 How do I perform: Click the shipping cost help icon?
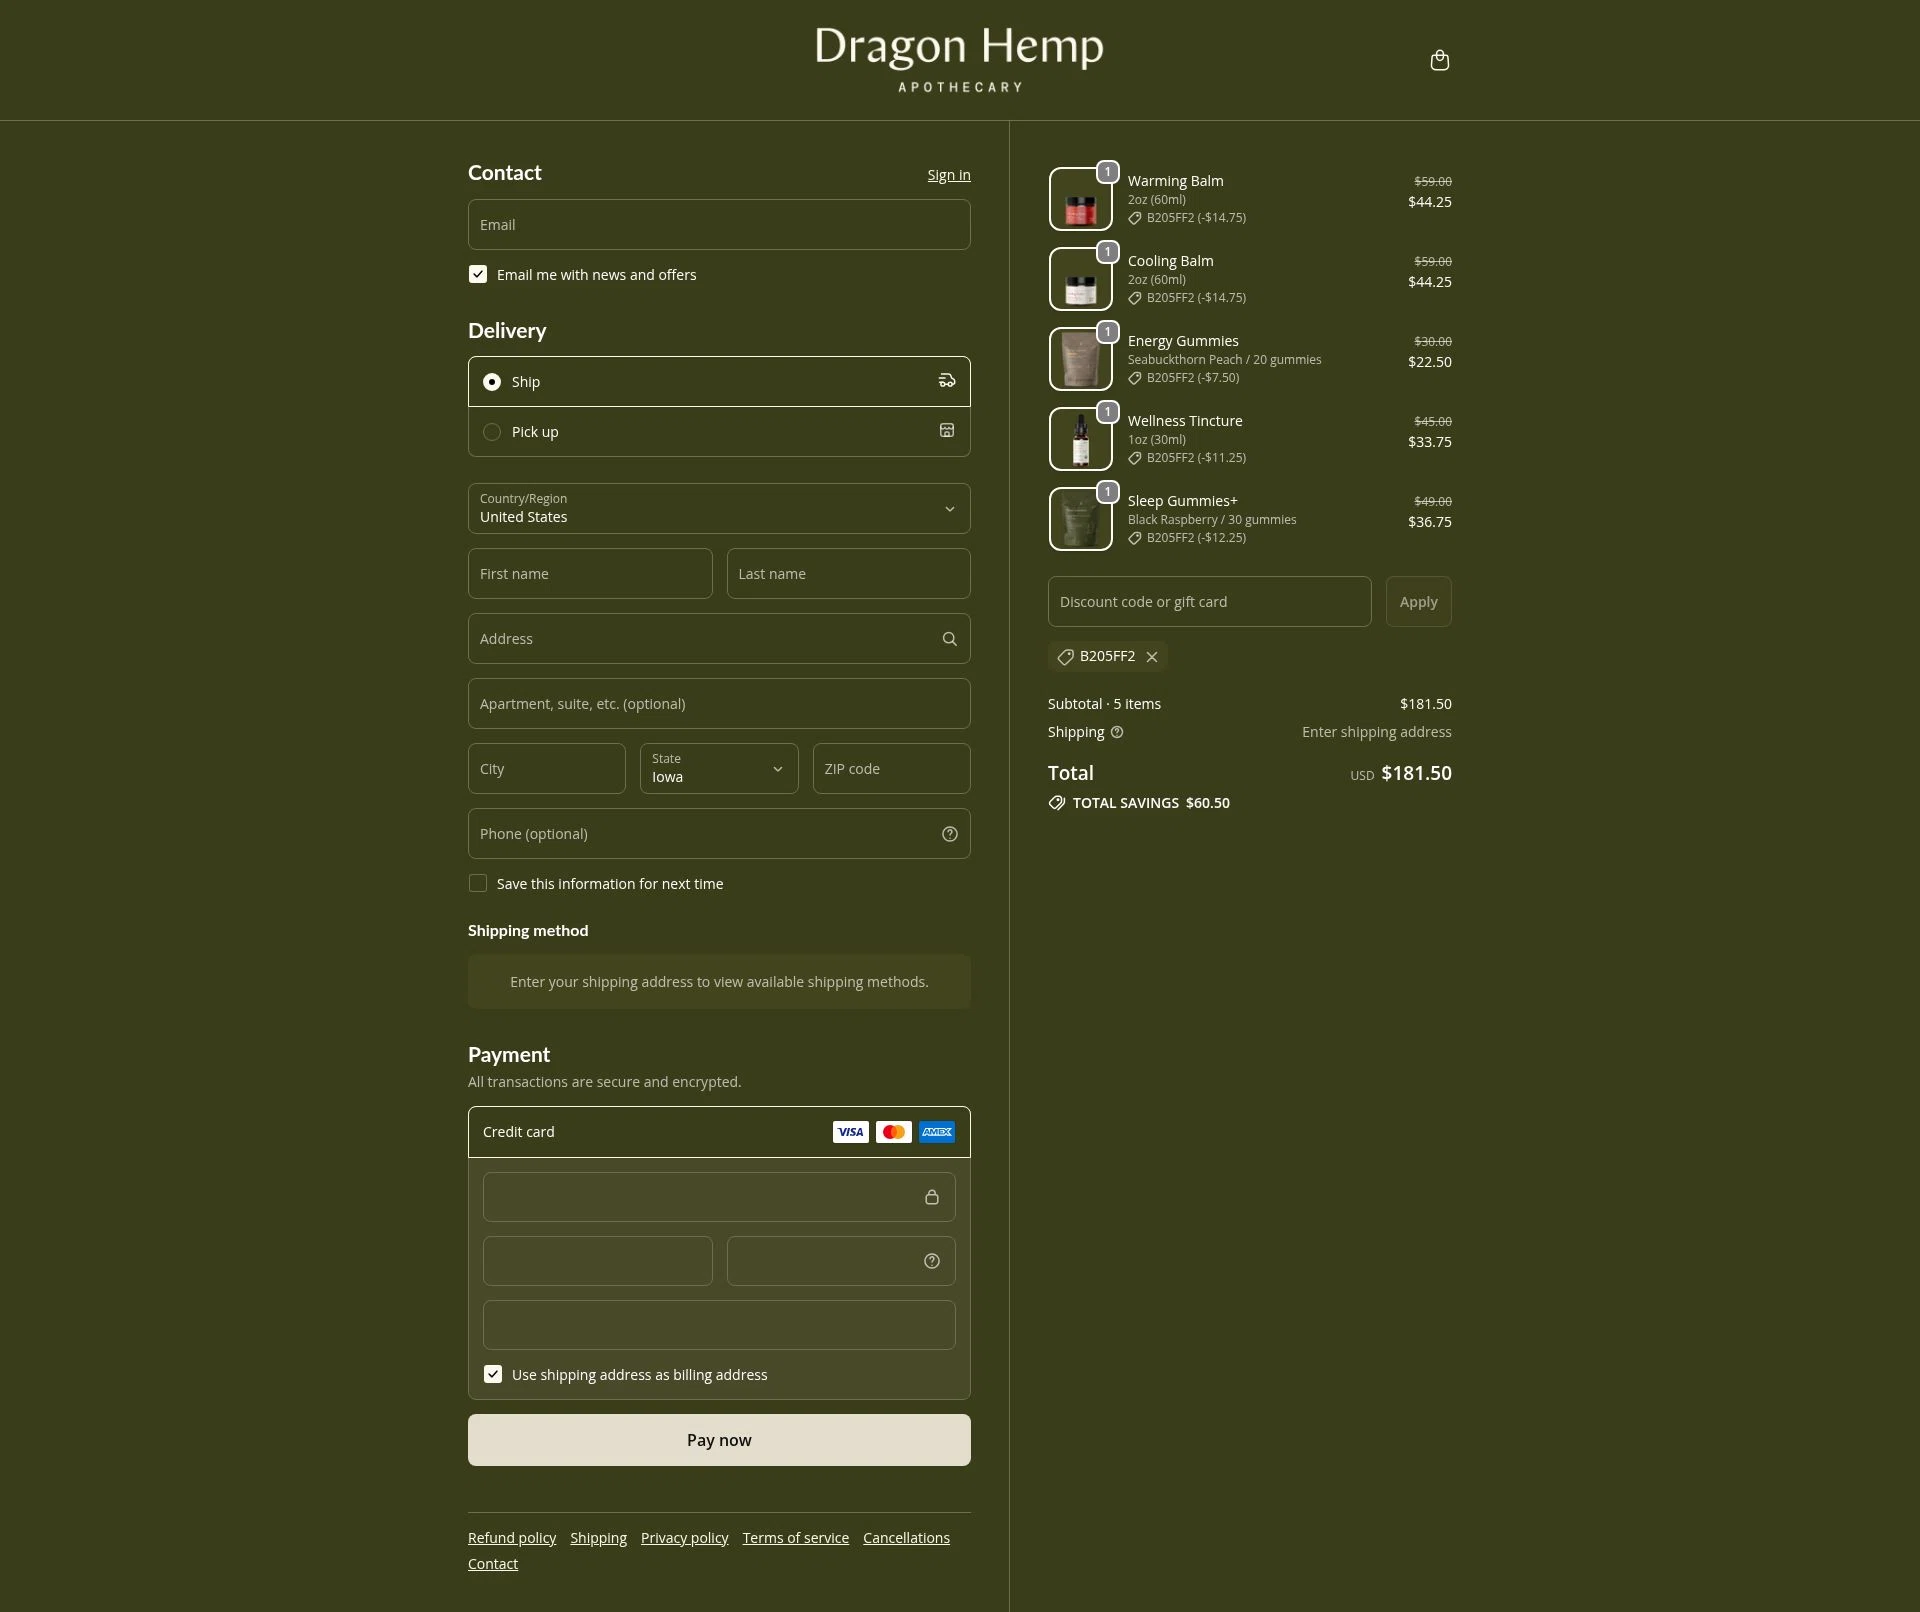point(1116,733)
